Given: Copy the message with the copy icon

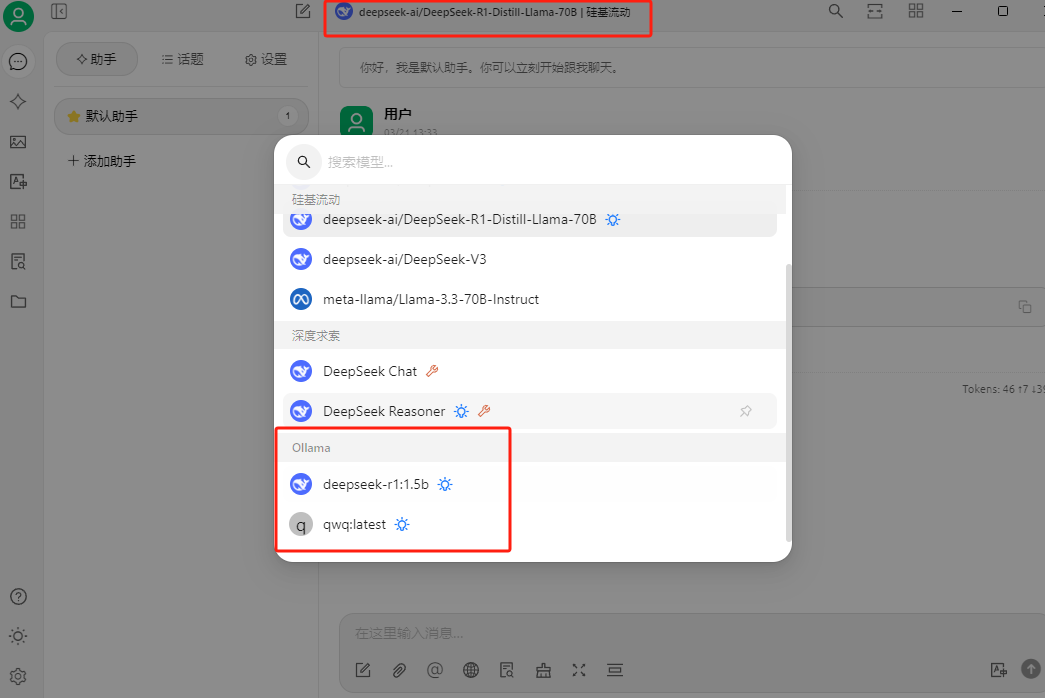Looking at the screenshot, I should (x=1025, y=307).
